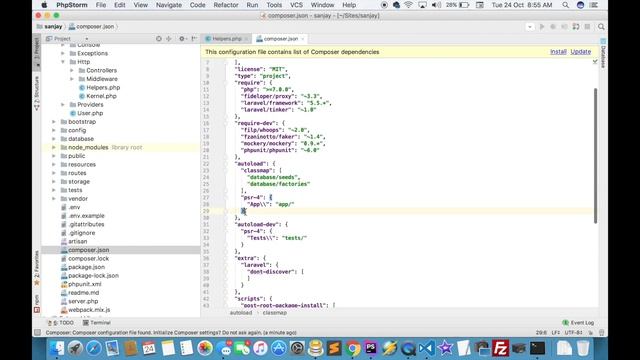Open the Favorites tool window tab
Image resolution: width=640 pixels, height=360 pixels.
pyautogui.click(x=37, y=268)
